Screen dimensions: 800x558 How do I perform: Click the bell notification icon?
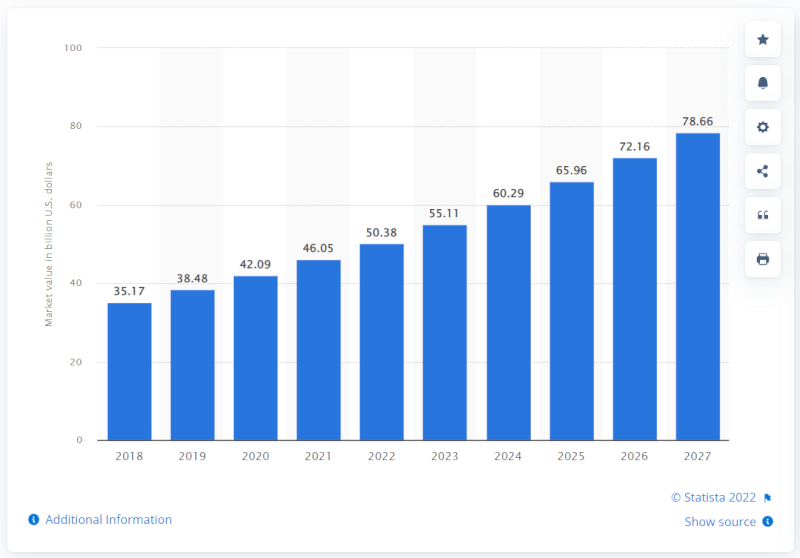tap(762, 83)
